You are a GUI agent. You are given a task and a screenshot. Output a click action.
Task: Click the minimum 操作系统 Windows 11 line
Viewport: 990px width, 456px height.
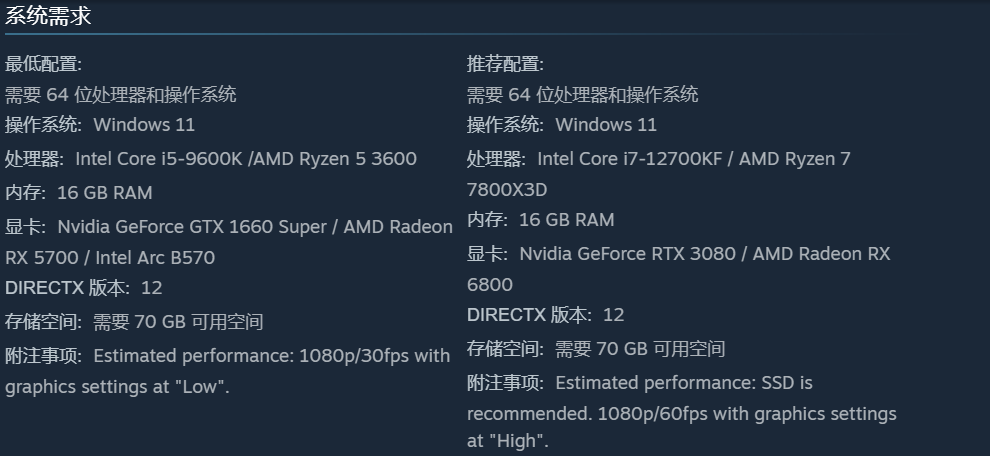100,125
